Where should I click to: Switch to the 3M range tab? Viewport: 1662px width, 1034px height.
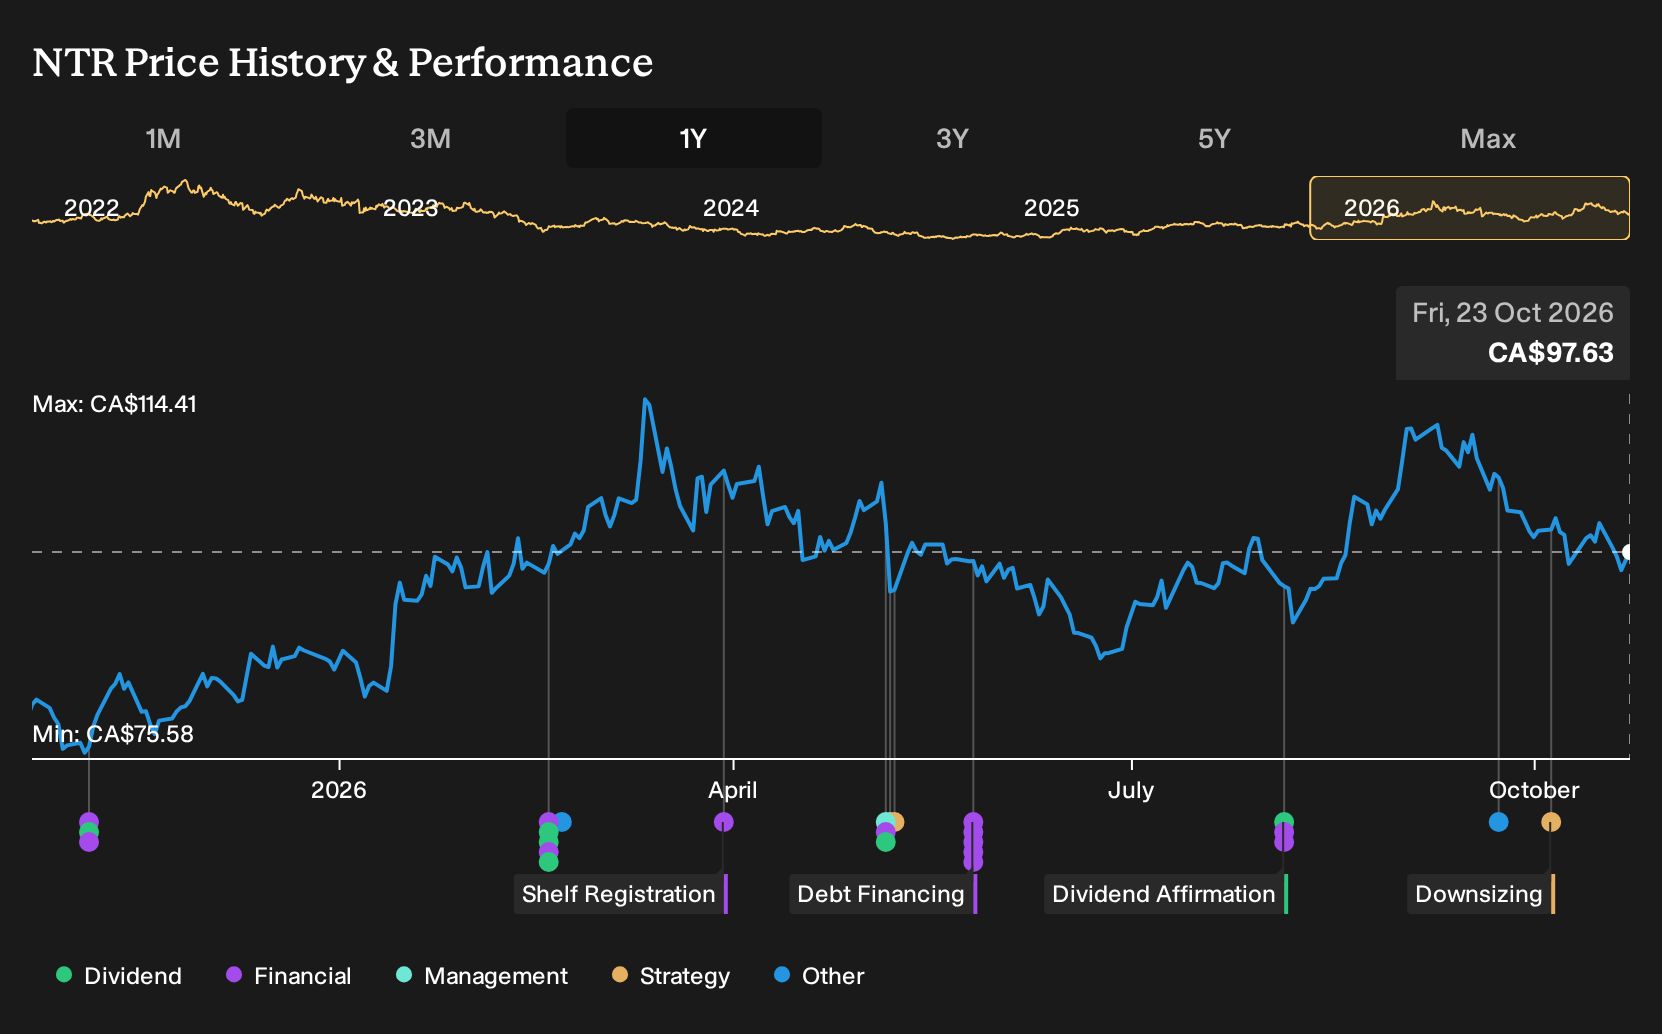tap(430, 138)
